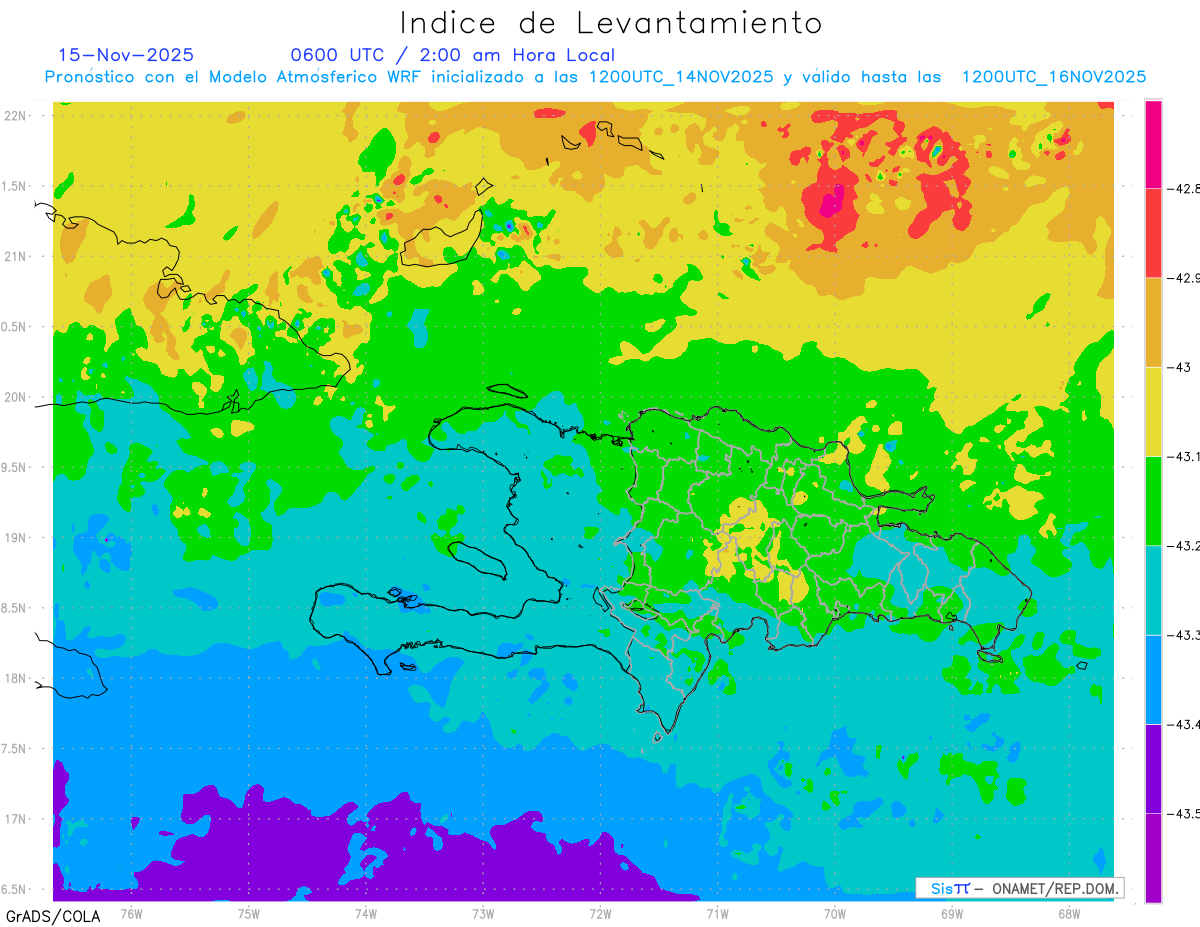Image resolution: width=1200 pixels, height=927 pixels.
Task: Click the longitude label '71W'
Action: [717, 913]
